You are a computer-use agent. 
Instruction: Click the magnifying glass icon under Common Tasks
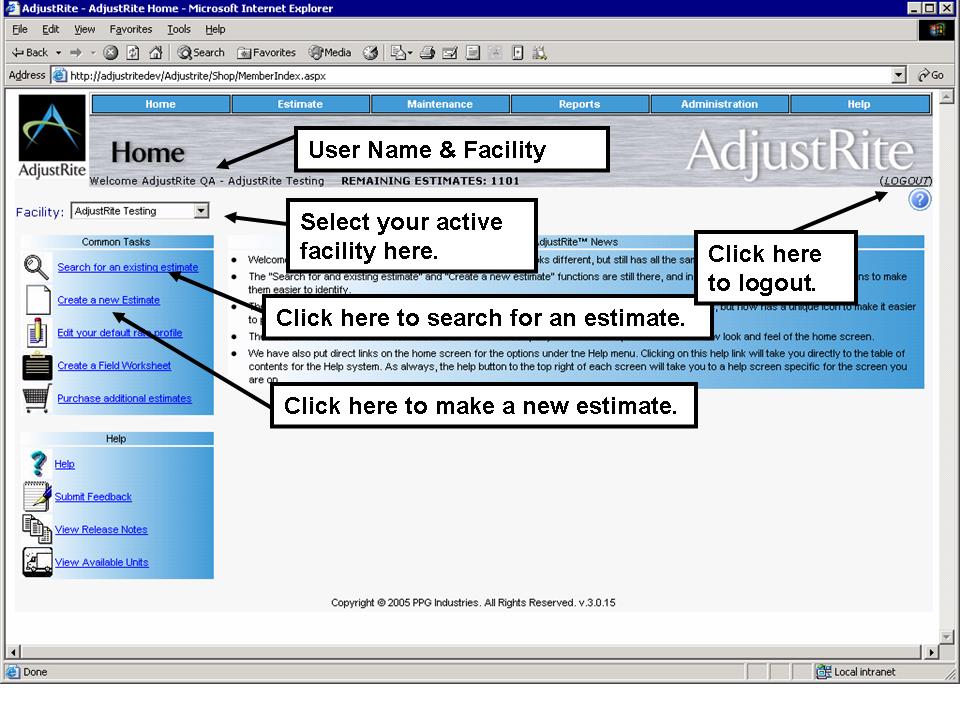click(36, 268)
